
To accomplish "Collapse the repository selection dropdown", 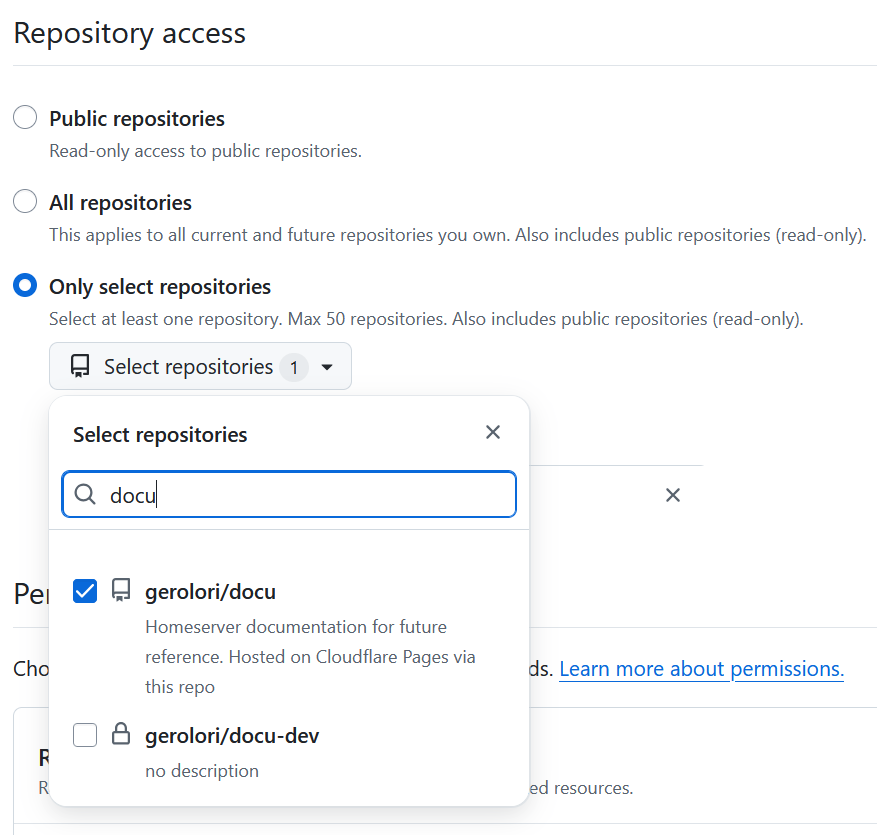I will coord(200,366).
